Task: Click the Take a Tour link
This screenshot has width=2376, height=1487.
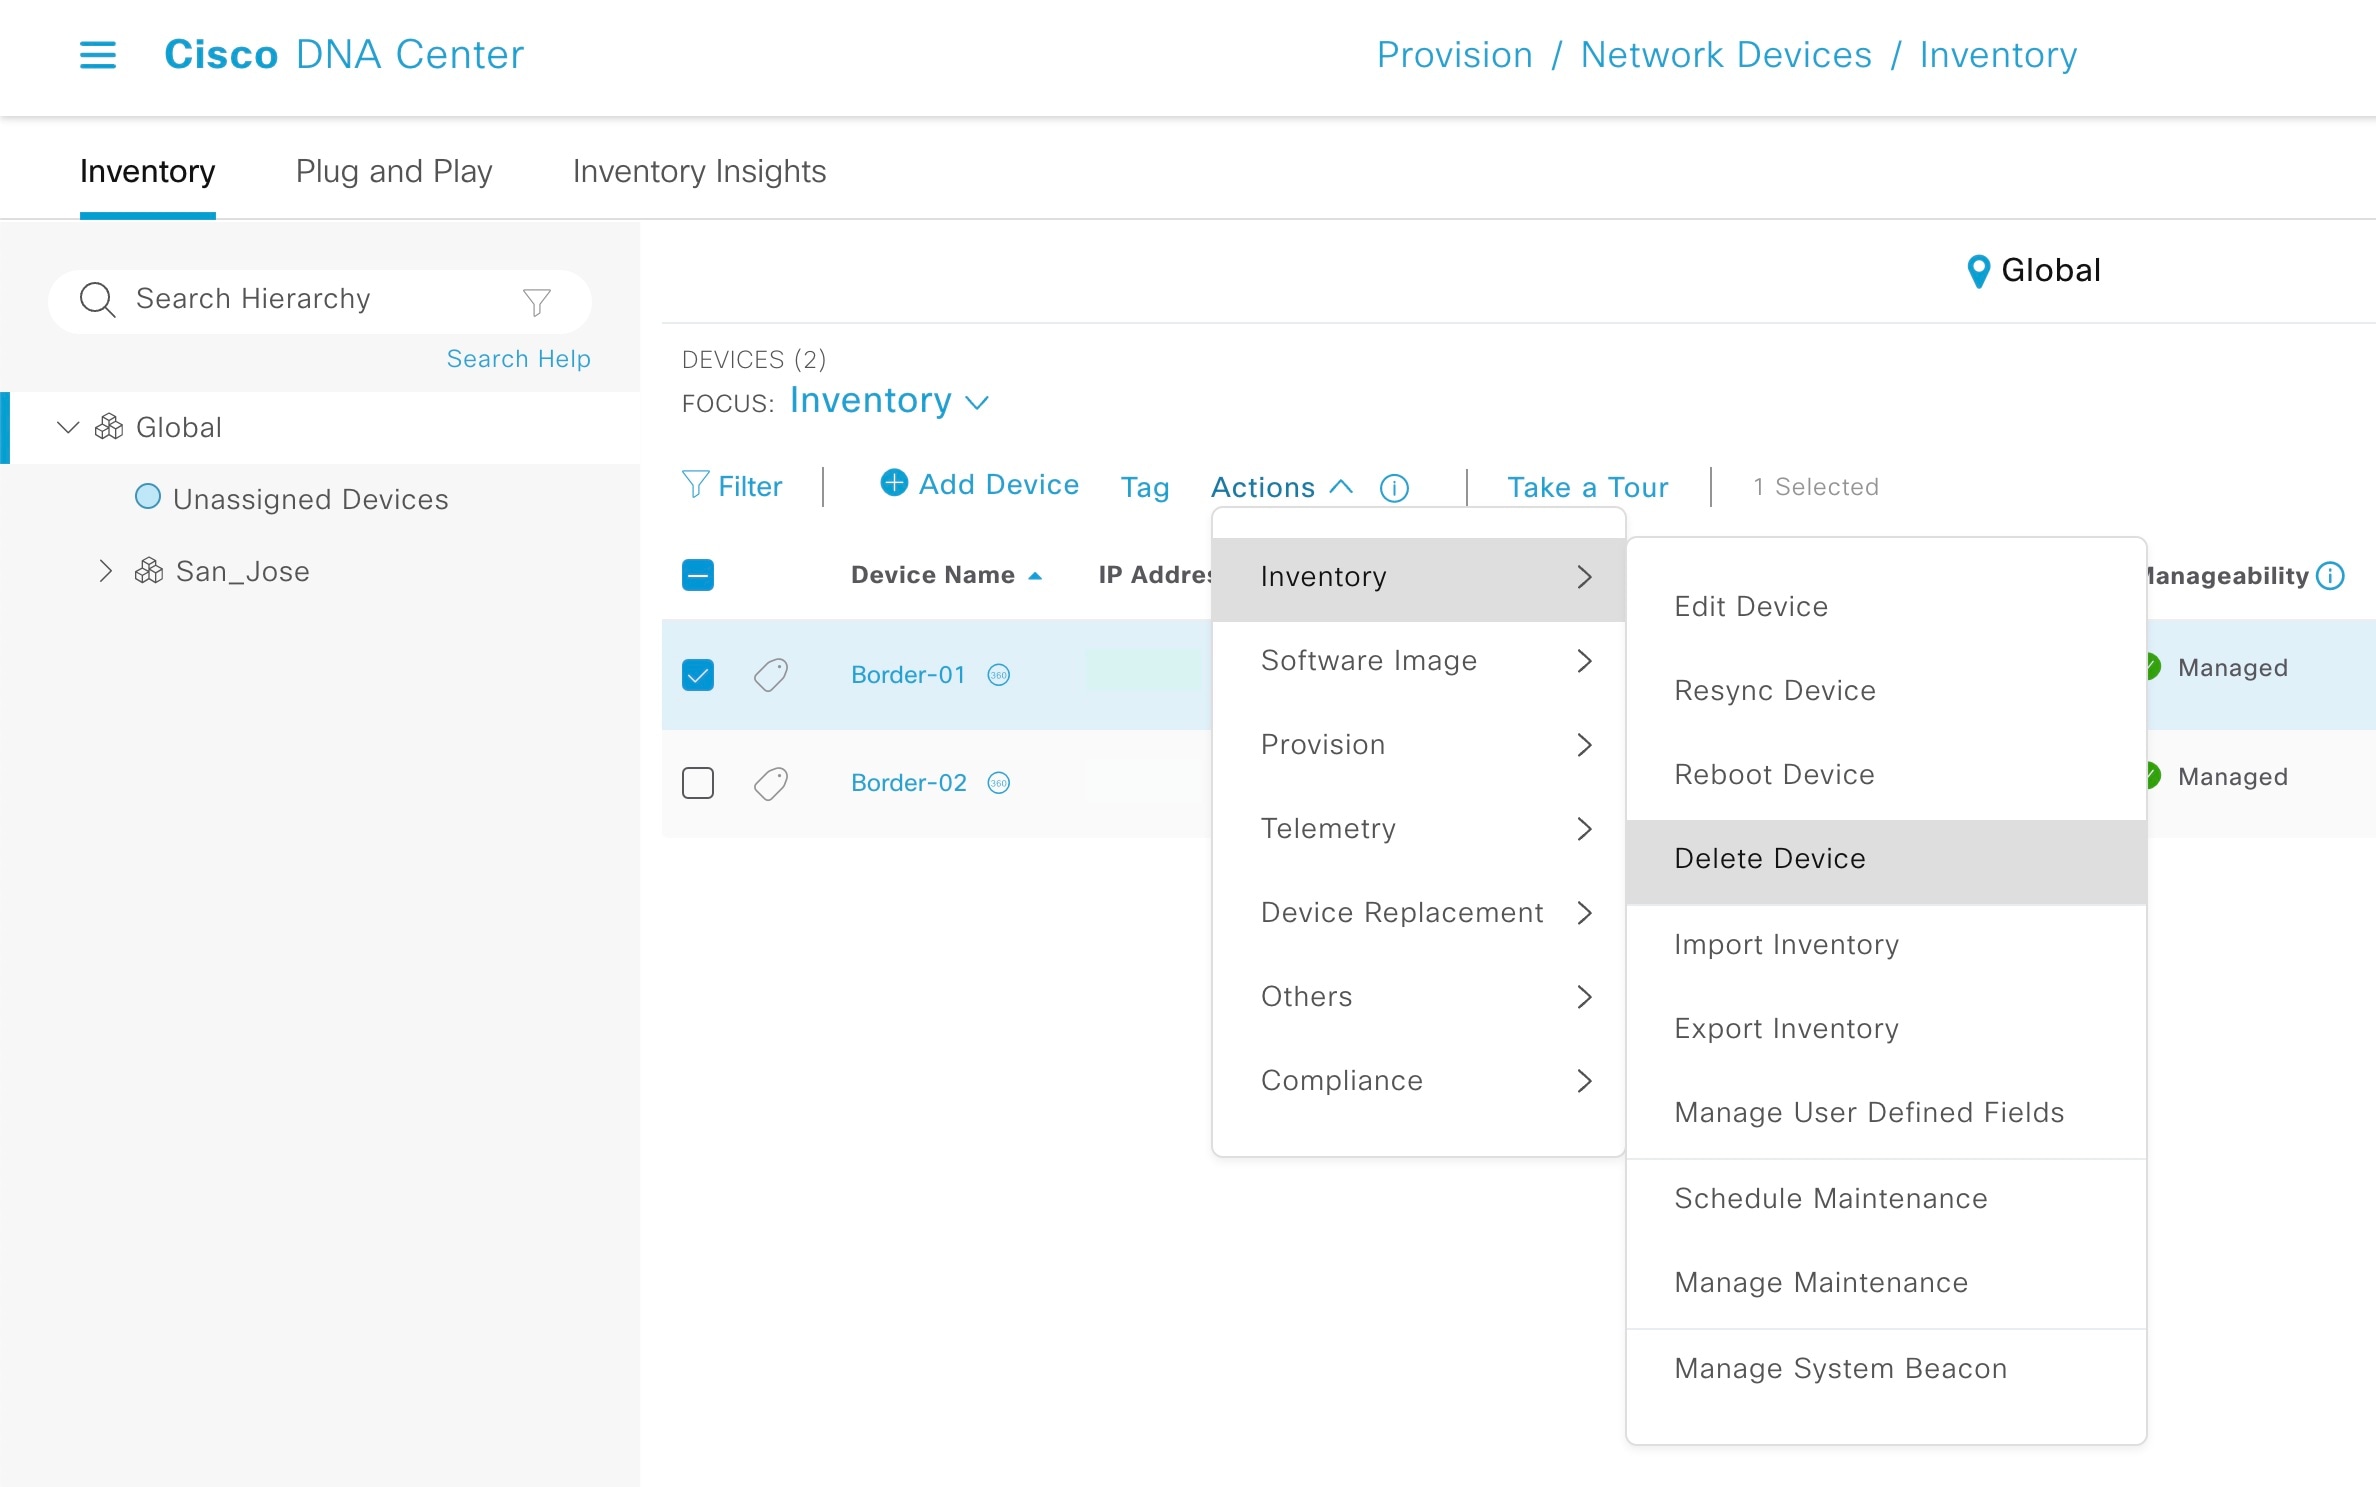Action: [x=1588, y=487]
